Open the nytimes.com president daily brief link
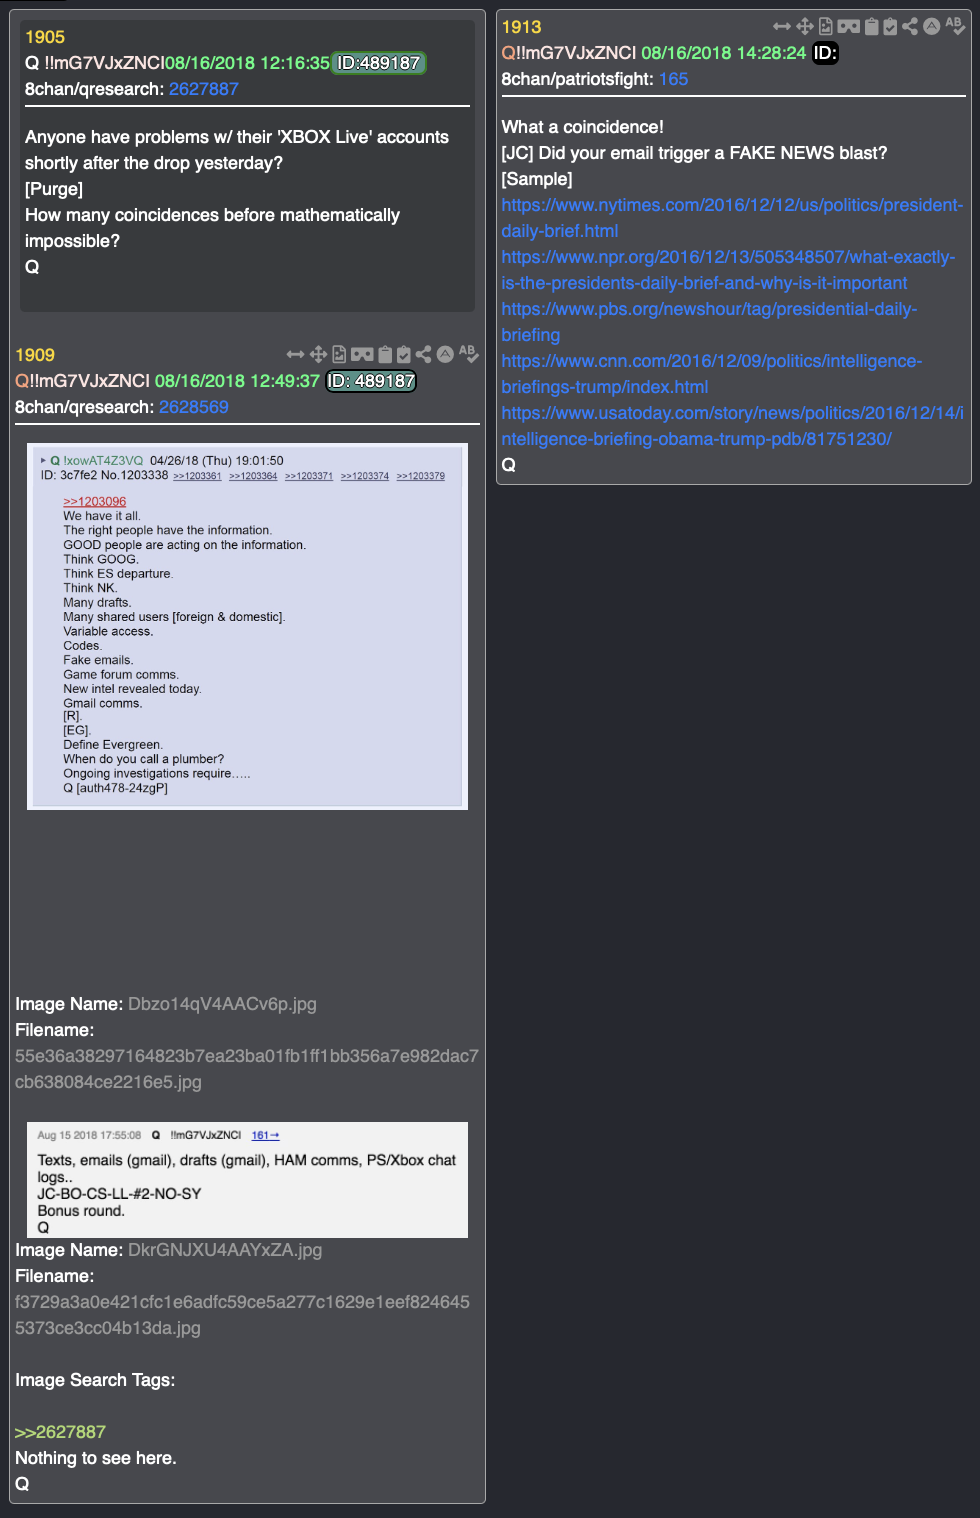 pyautogui.click(x=732, y=218)
